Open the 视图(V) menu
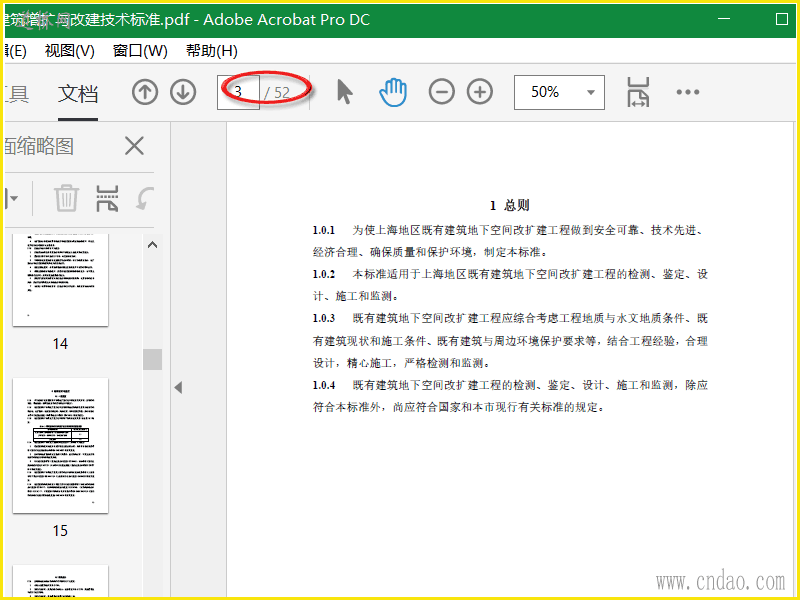 (x=70, y=51)
